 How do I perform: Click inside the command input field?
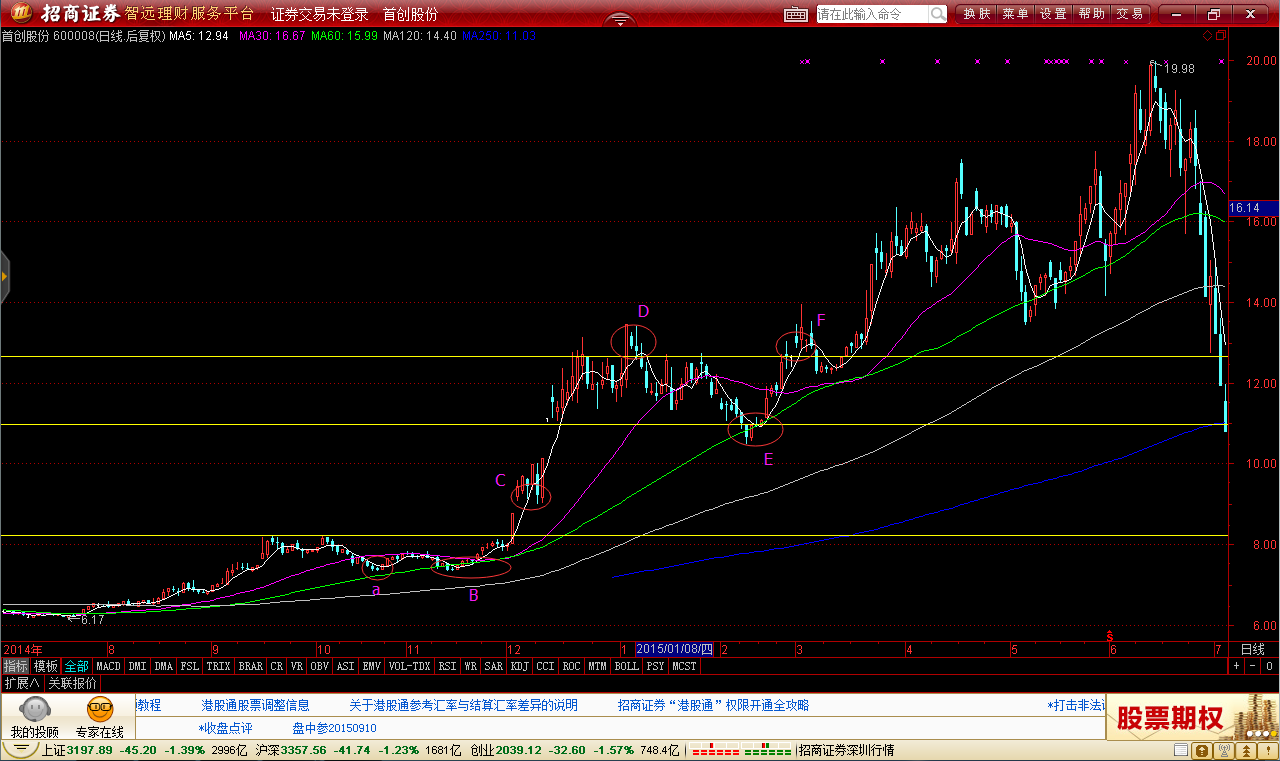point(871,14)
